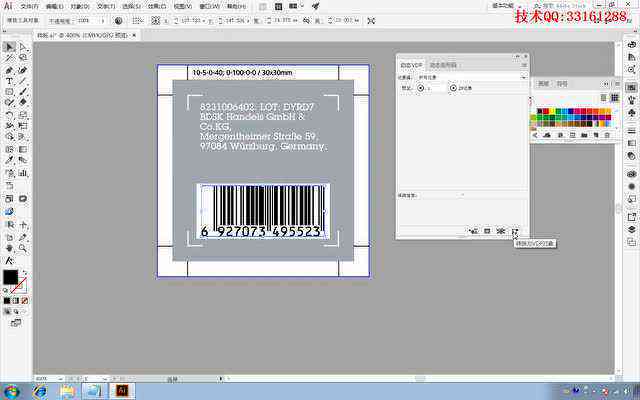
Task: Click leftmost icon at VDP panel bottom
Action: (x=473, y=231)
